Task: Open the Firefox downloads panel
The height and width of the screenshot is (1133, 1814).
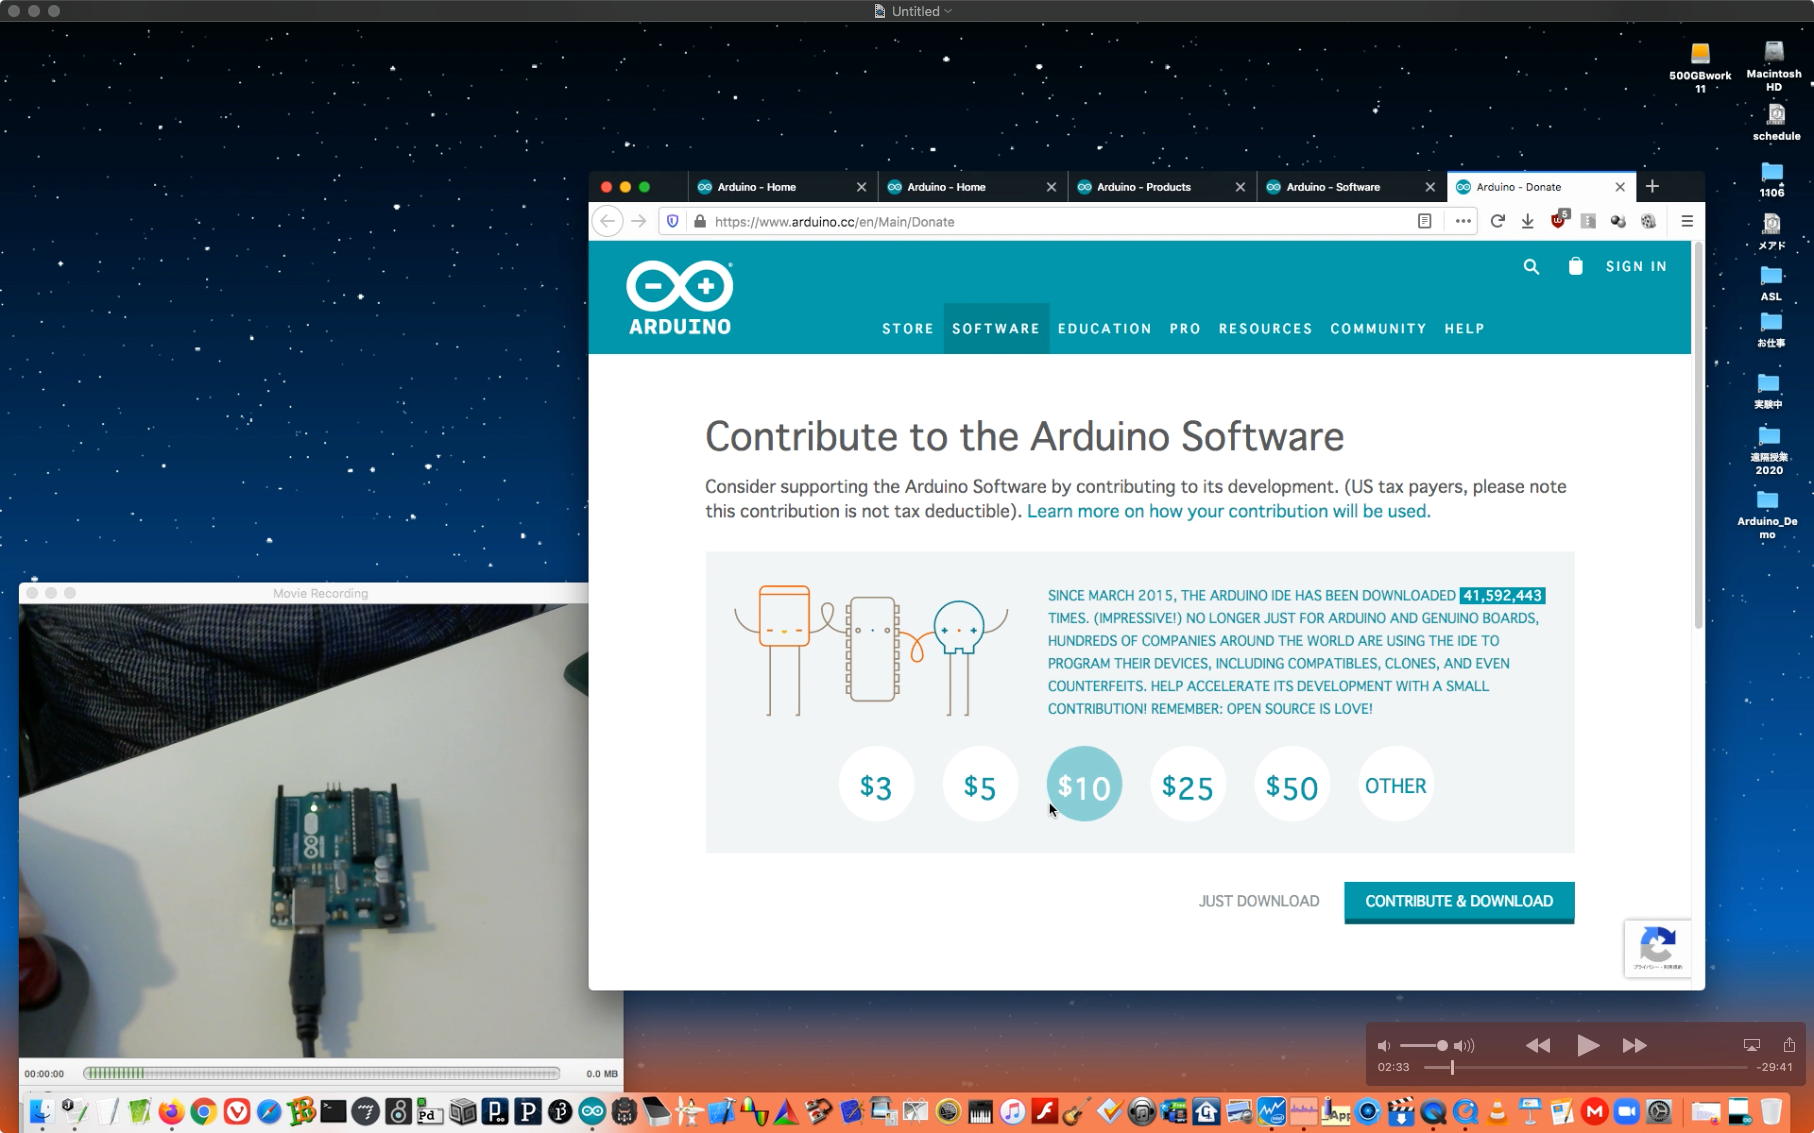Action: coord(1527,221)
